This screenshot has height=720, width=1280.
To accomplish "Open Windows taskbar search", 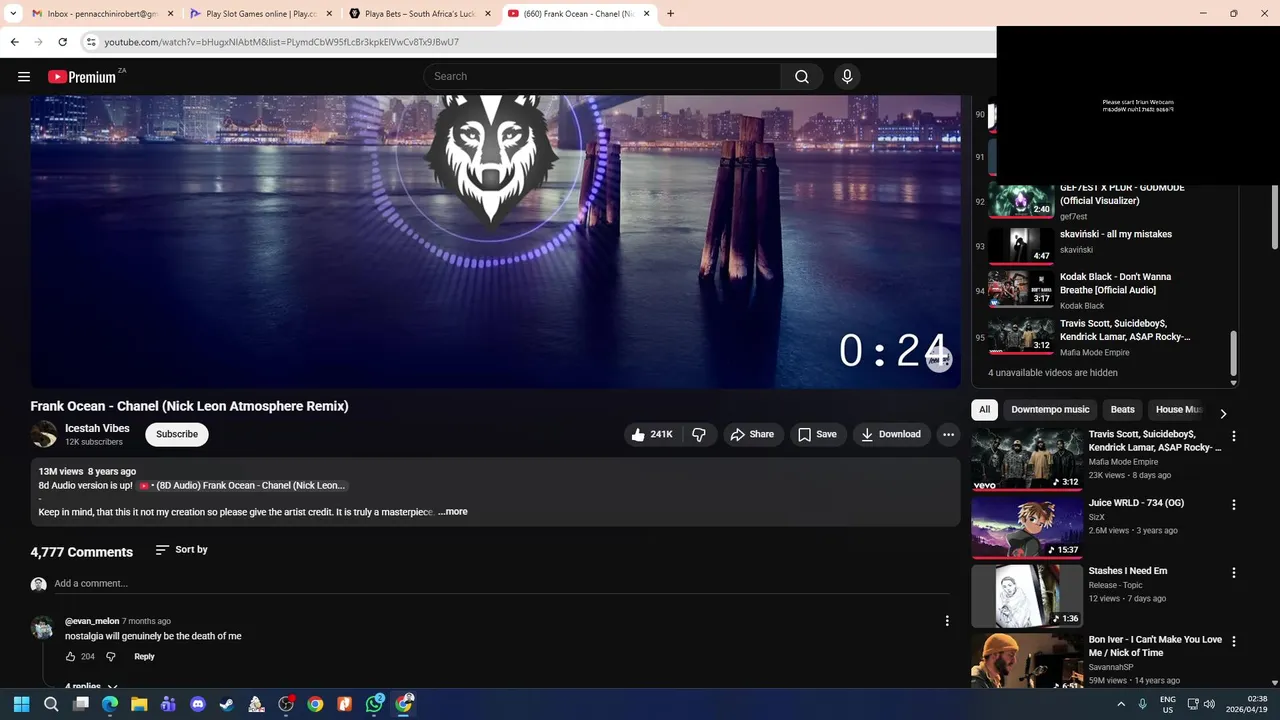I will 51,704.
